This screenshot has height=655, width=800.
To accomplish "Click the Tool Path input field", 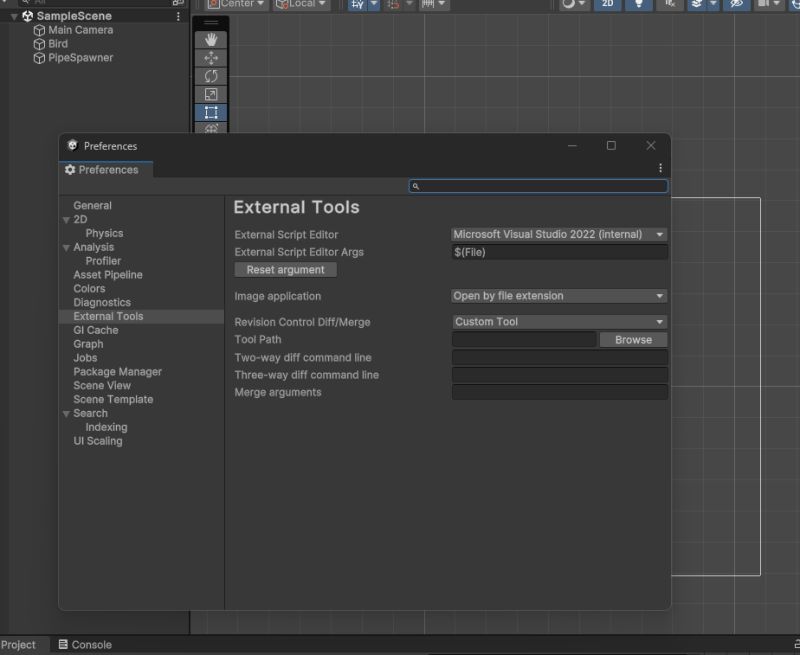I will (524, 340).
